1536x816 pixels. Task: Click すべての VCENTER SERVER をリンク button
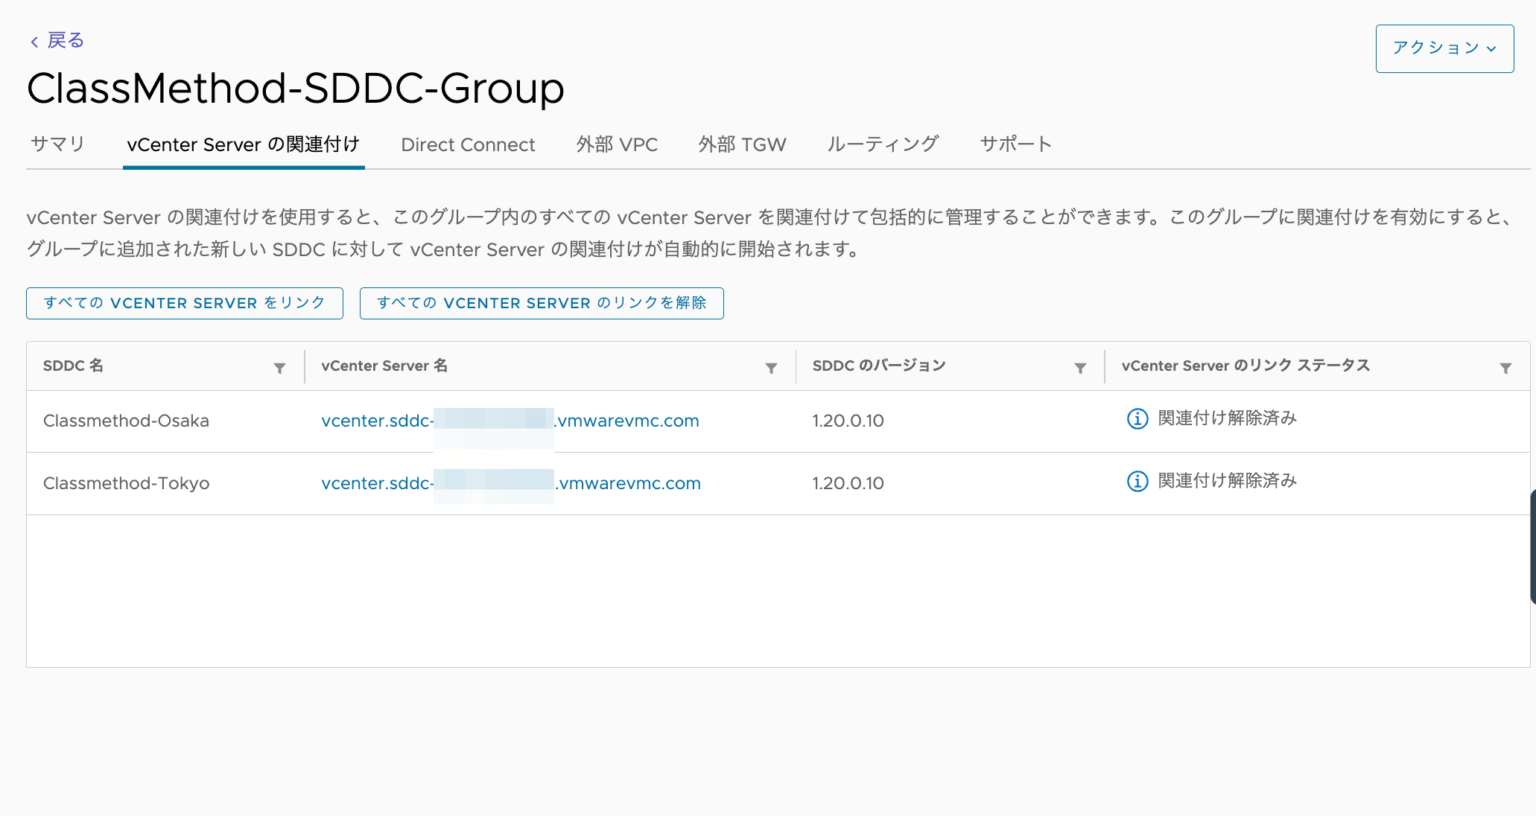coord(184,303)
